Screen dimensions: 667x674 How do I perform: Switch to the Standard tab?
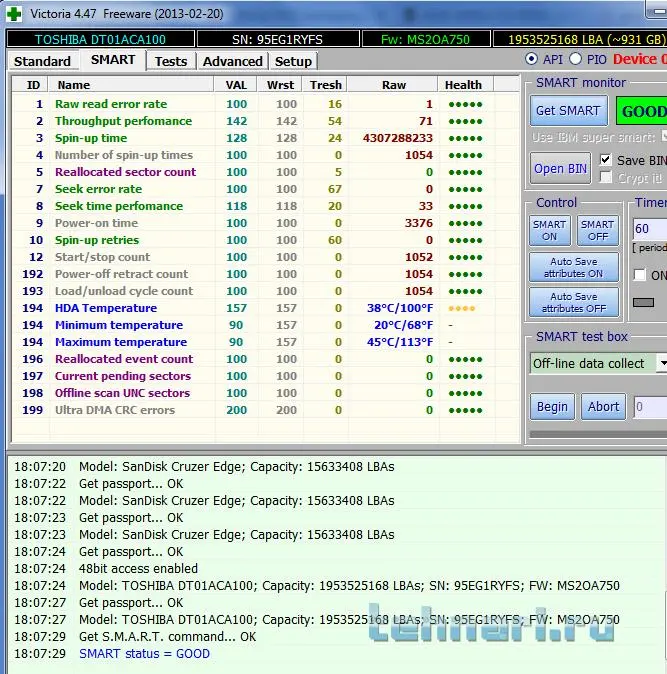click(42, 61)
